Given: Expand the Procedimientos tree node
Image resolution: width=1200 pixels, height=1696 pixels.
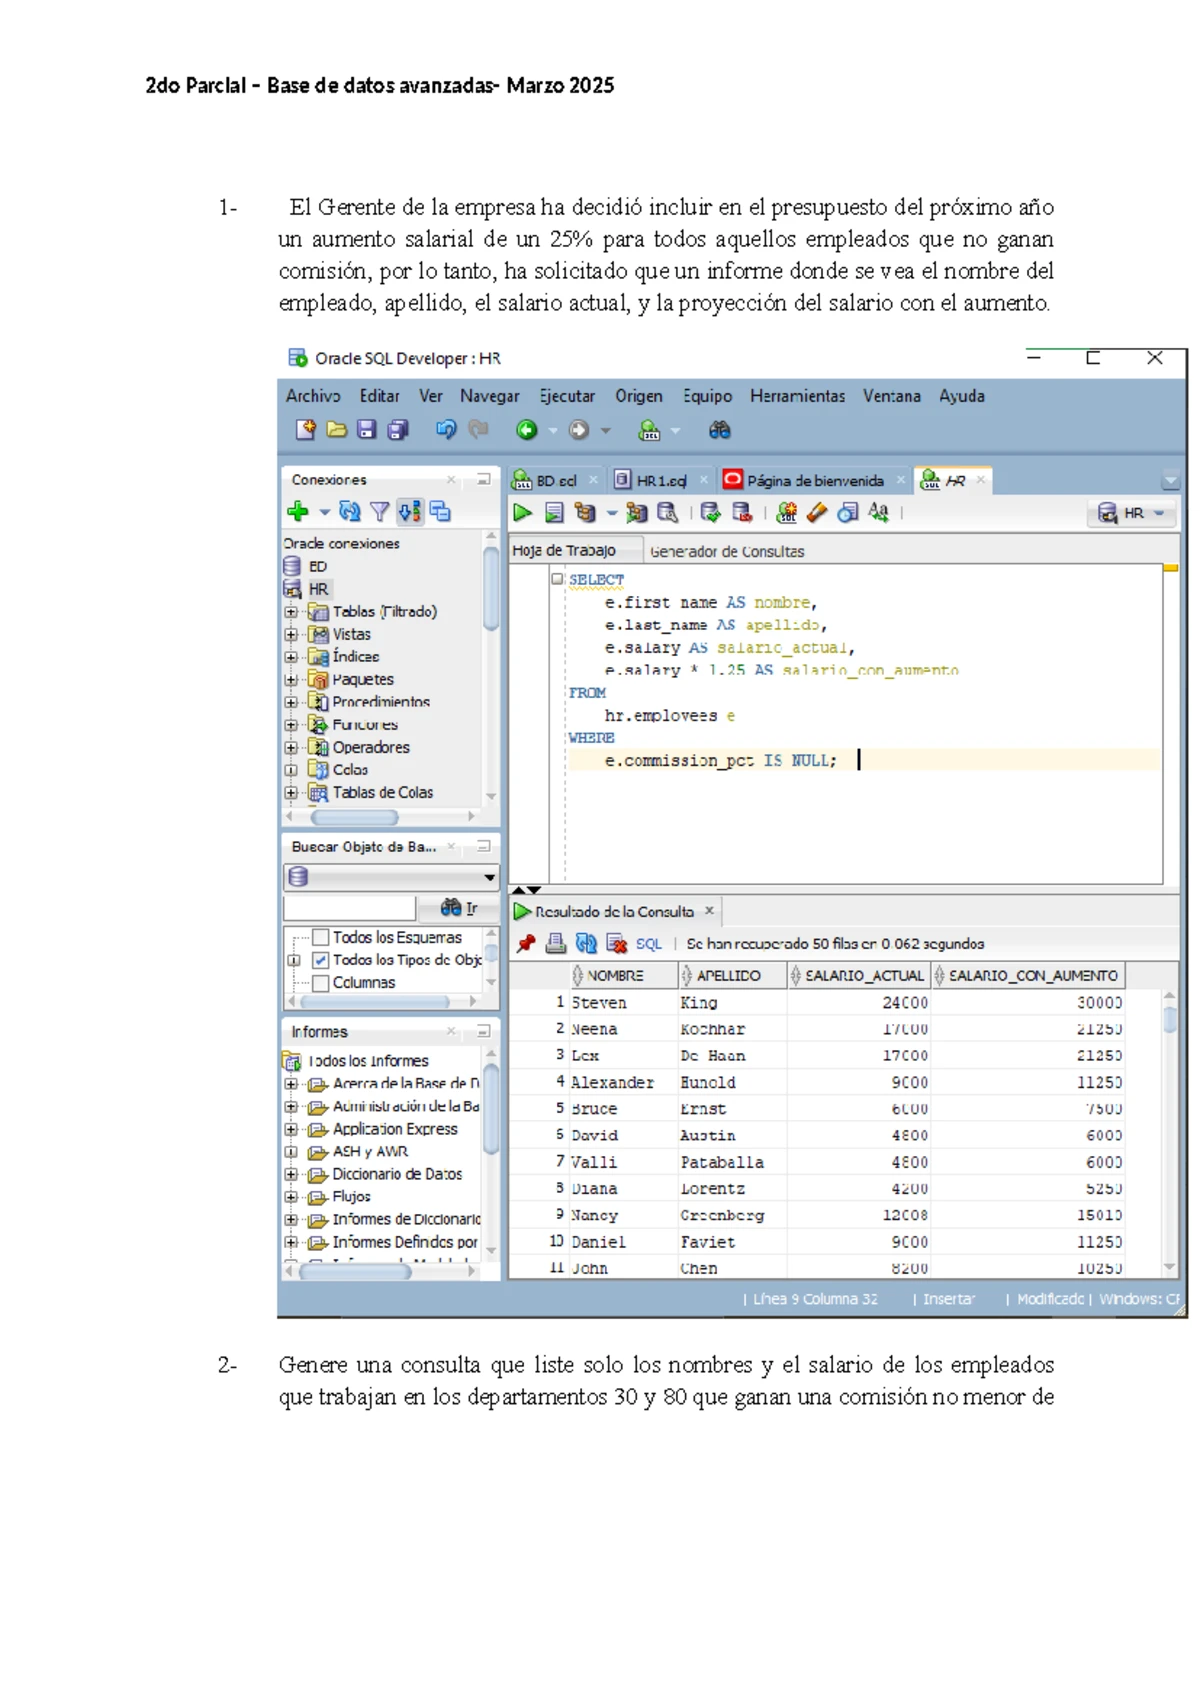Looking at the screenshot, I should pos(291,702).
